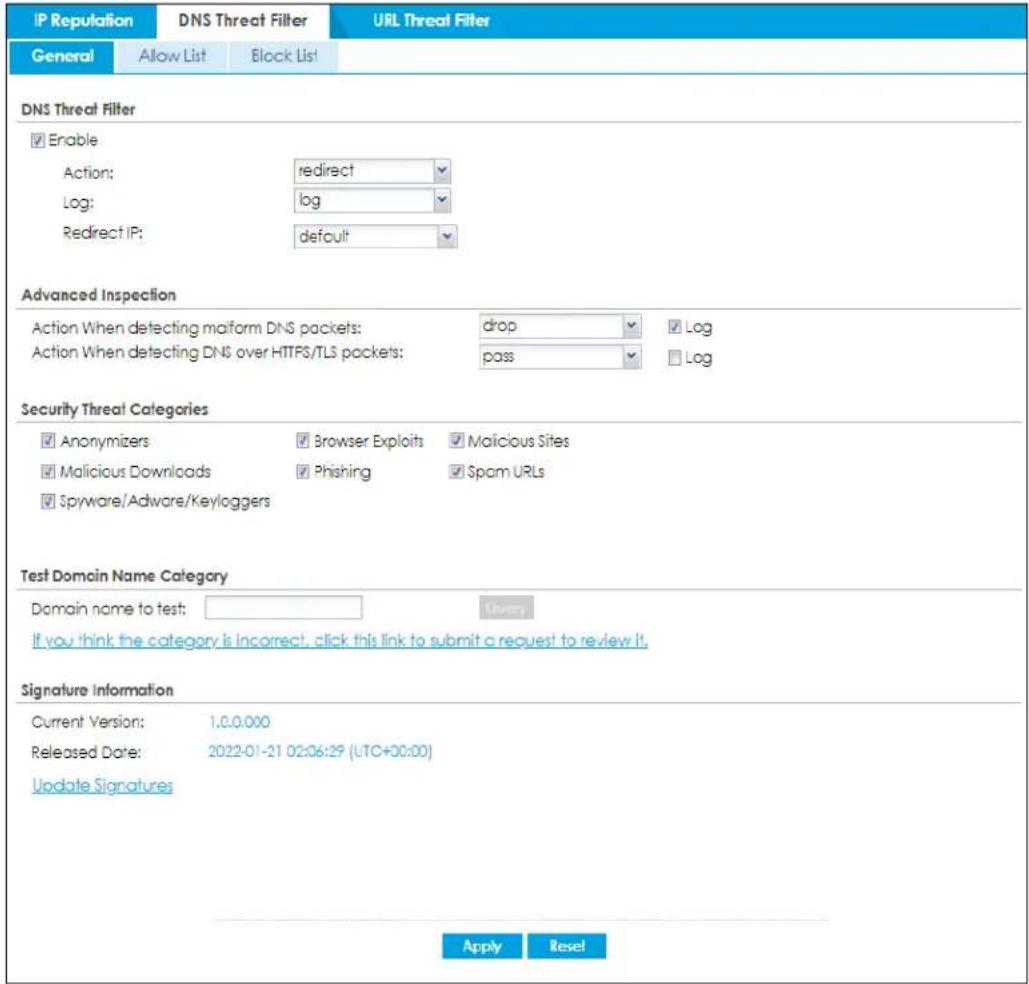The height and width of the screenshot is (984, 1029).
Task: Uncheck the Anonymizers category
Action: (x=48, y=440)
